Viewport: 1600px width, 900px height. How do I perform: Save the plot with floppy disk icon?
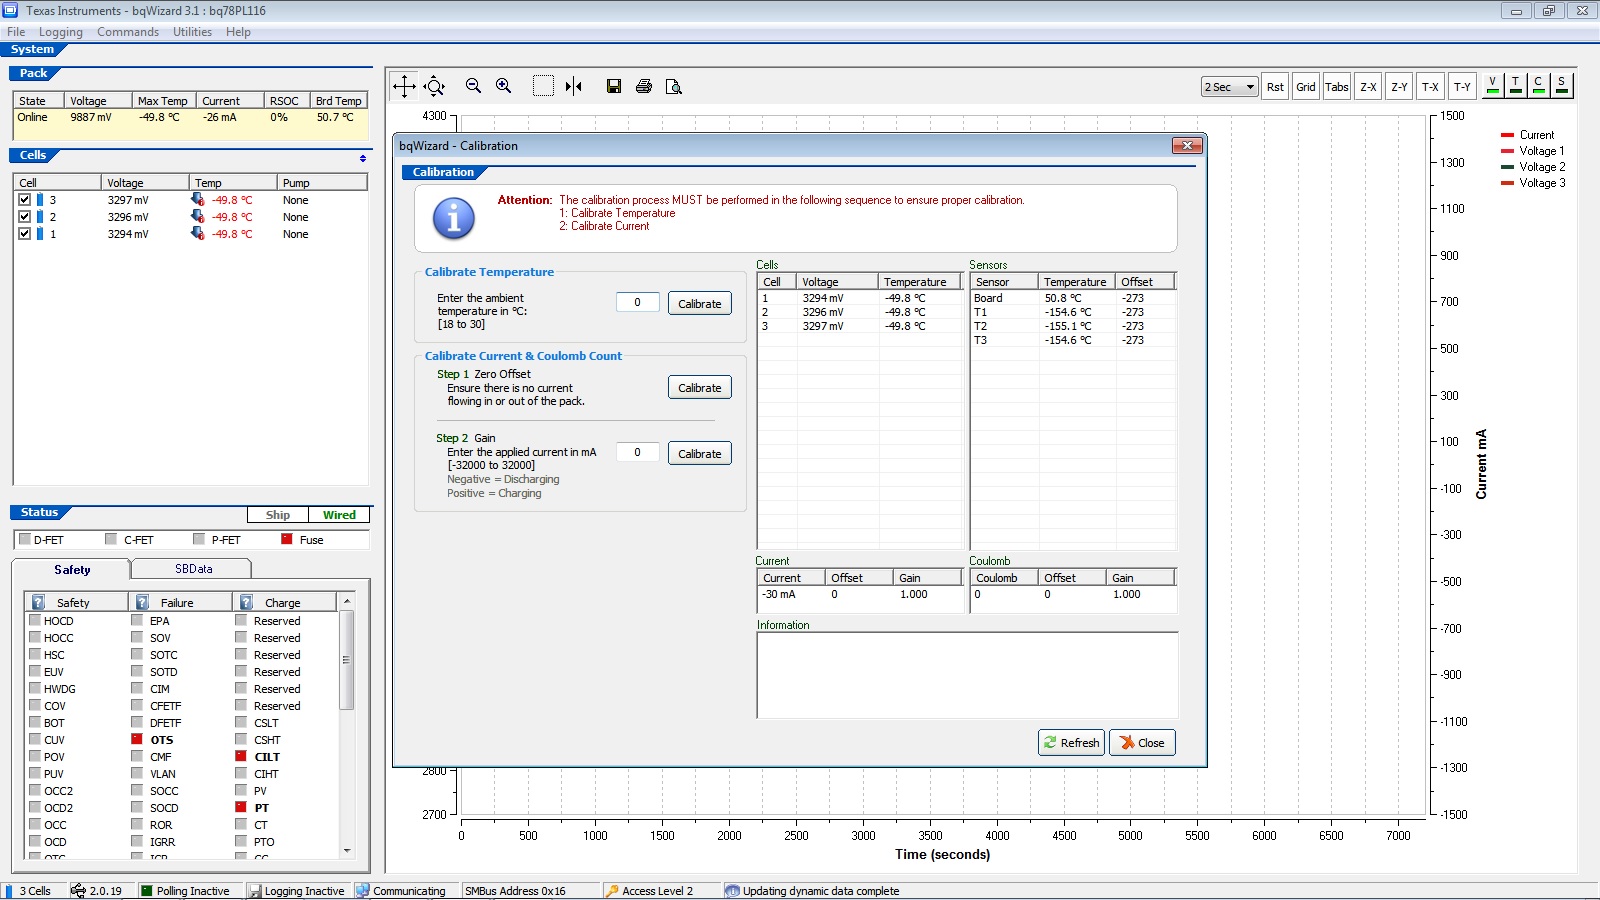coord(614,86)
